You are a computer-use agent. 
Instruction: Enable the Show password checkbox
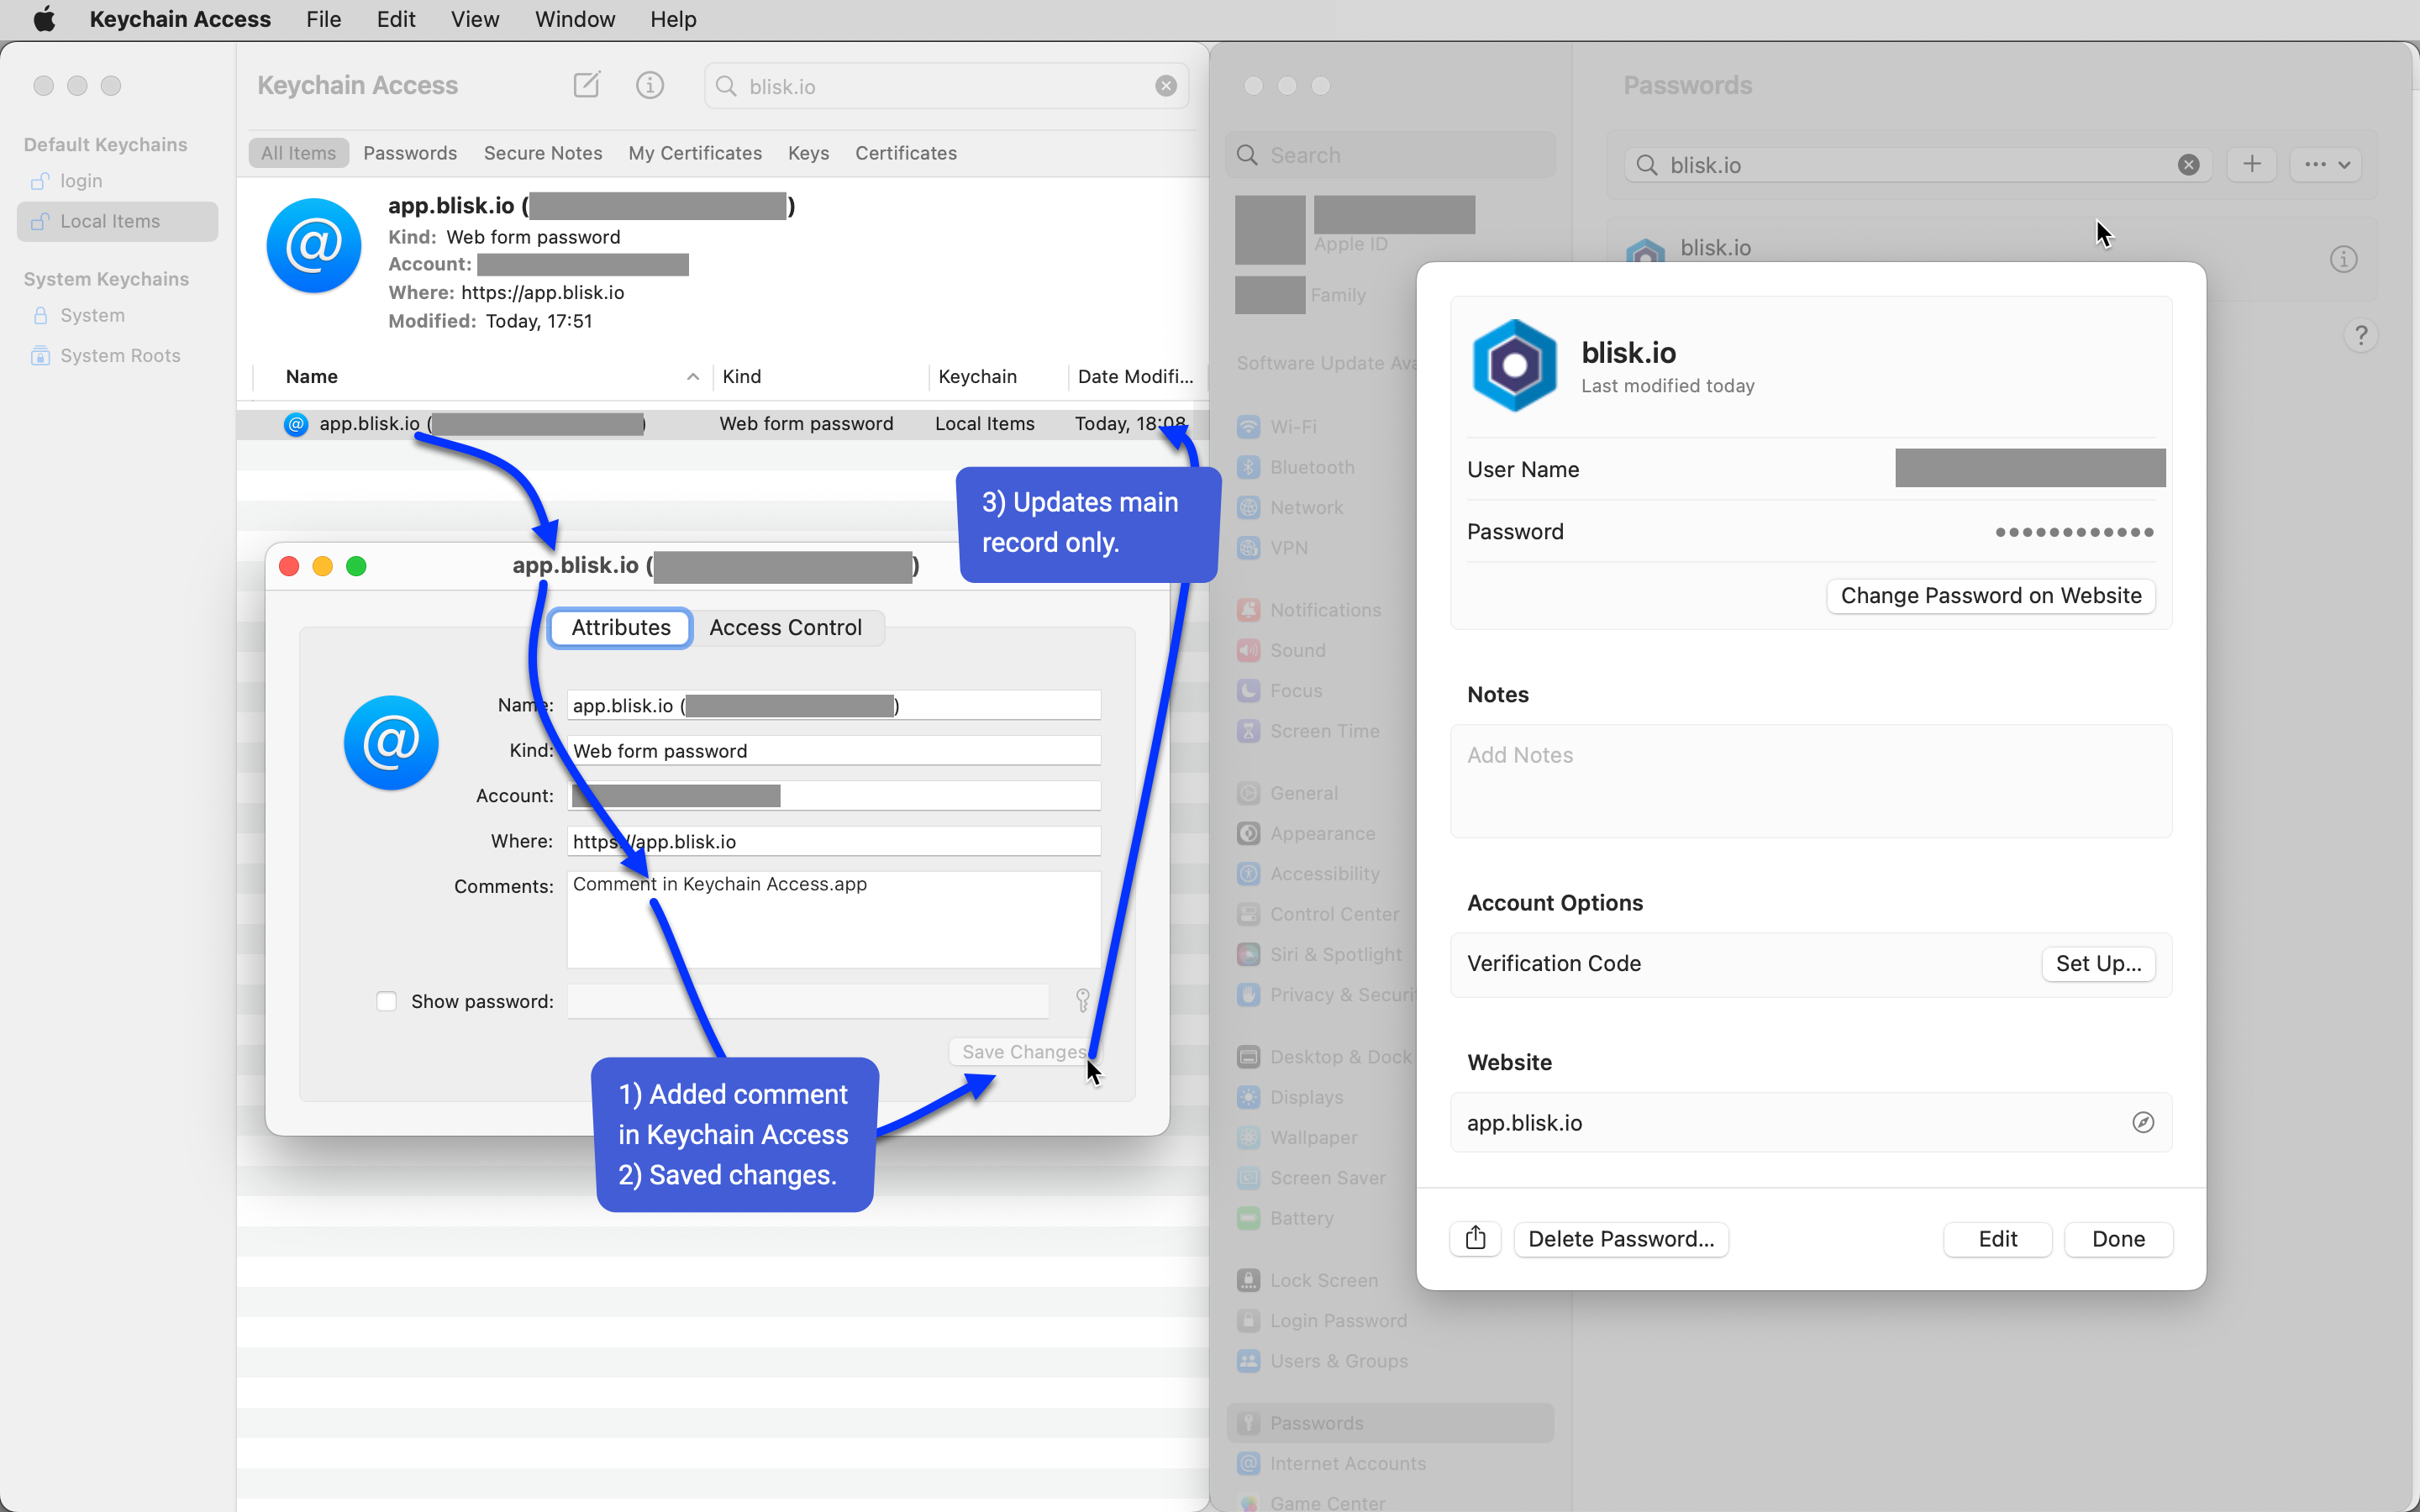point(386,1001)
